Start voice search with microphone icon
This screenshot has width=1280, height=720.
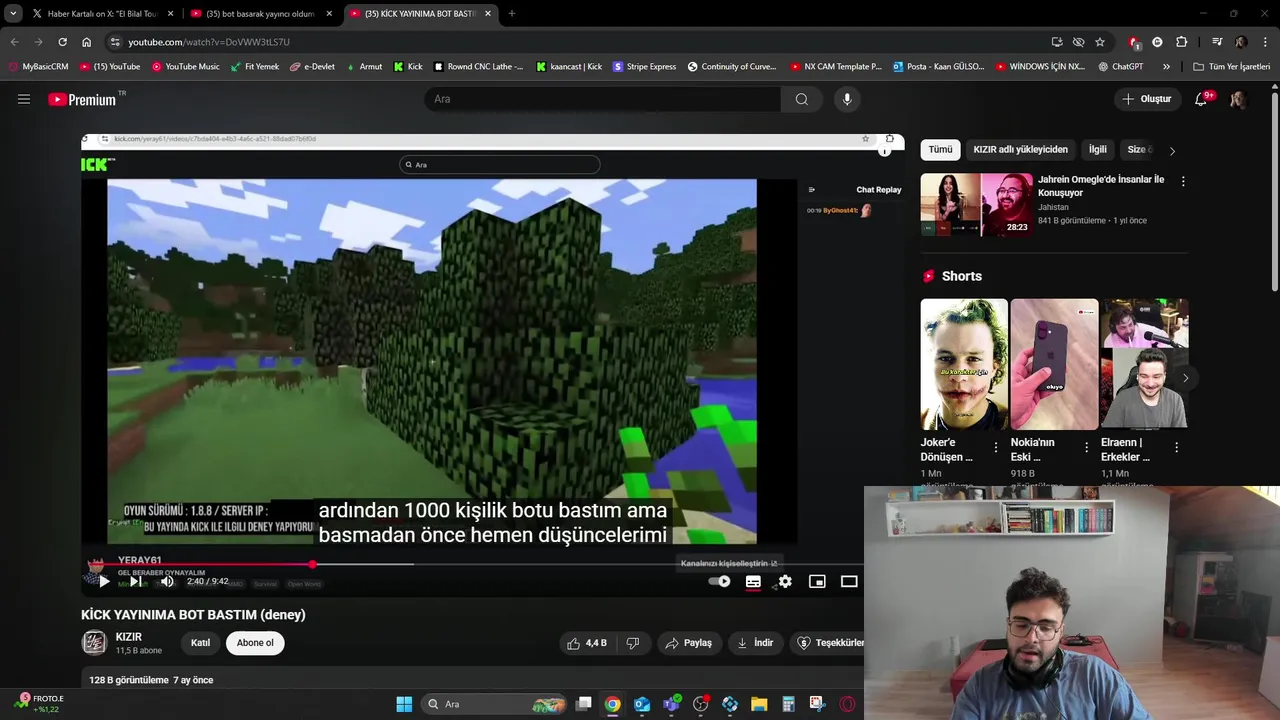pos(847,99)
